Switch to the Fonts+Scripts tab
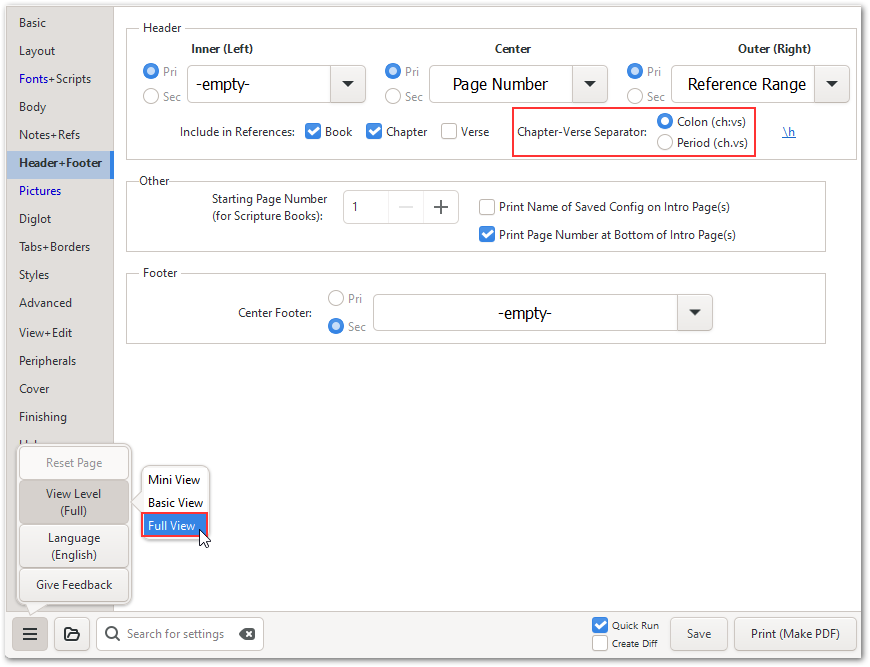870x667 pixels. pyautogui.click(x=55, y=79)
